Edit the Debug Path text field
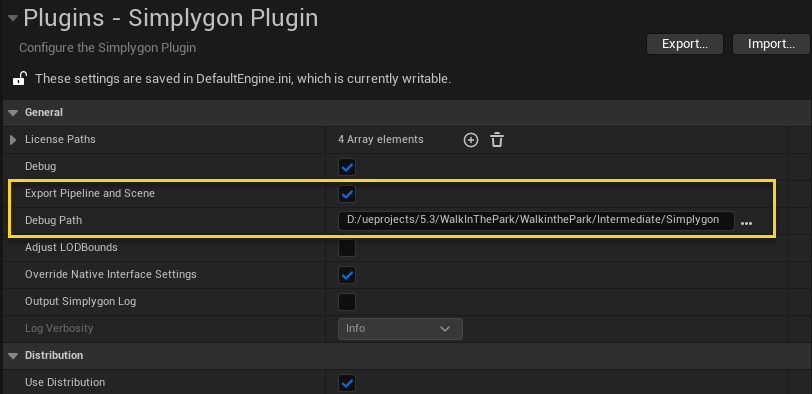The height and width of the screenshot is (394, 812). point(536,220)
